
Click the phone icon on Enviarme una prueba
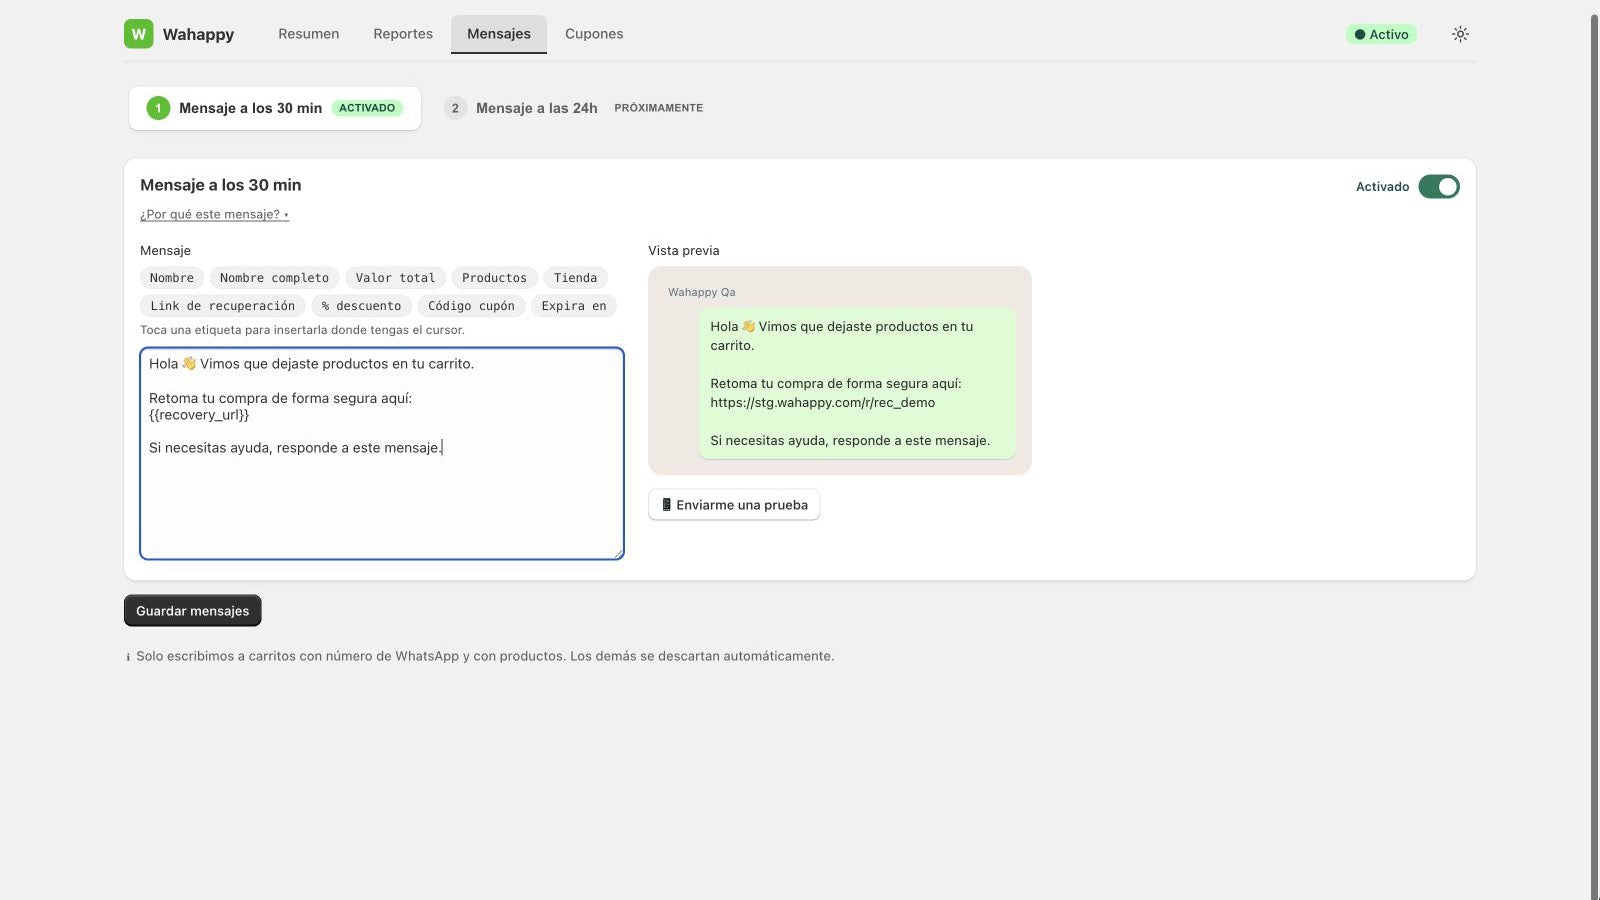666,505
